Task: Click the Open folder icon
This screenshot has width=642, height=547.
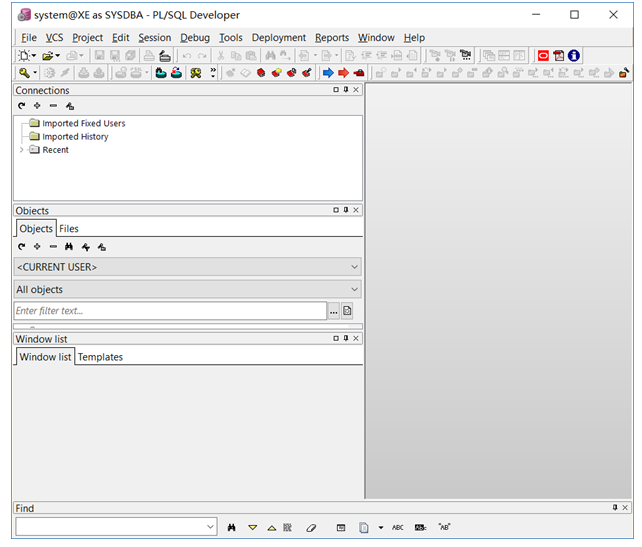Action: 48,55
